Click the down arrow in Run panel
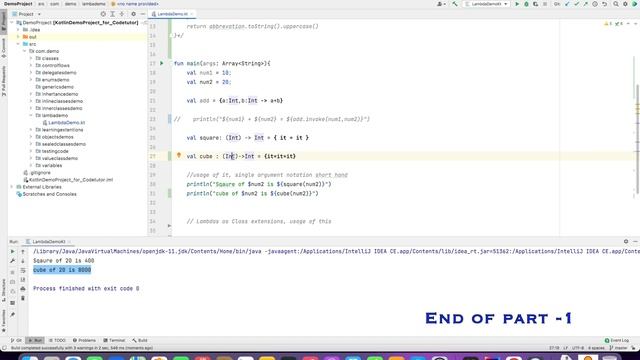This screenshot has width=640, height=360. 23,260
